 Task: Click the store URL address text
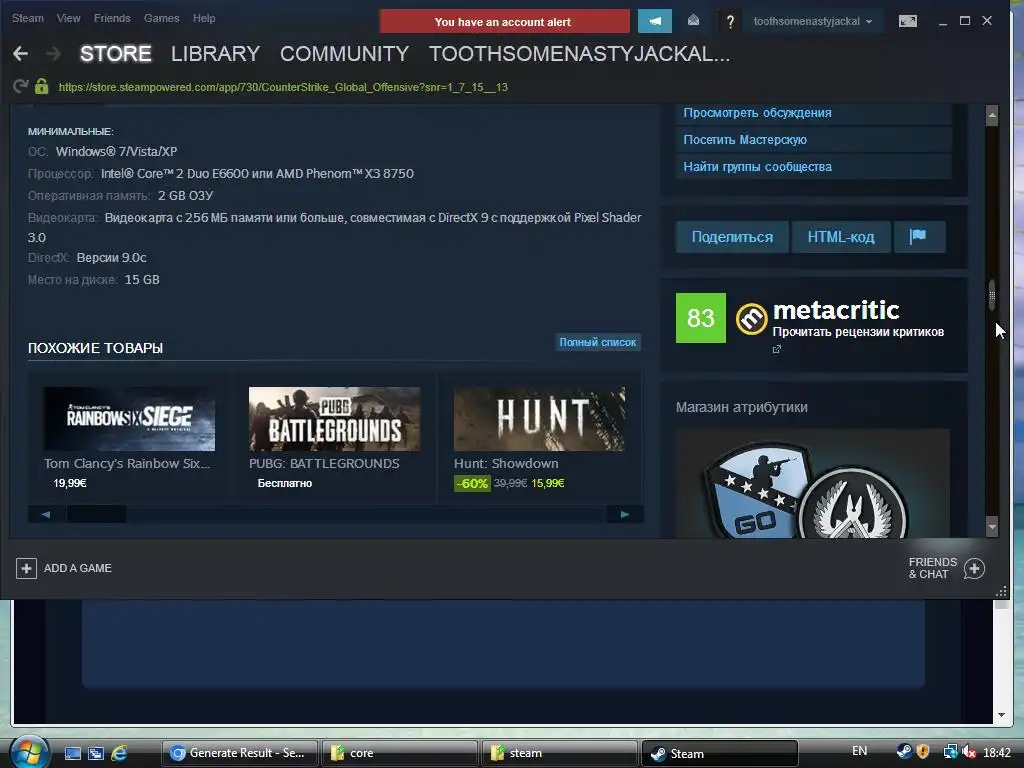click(x=283, y=87)
